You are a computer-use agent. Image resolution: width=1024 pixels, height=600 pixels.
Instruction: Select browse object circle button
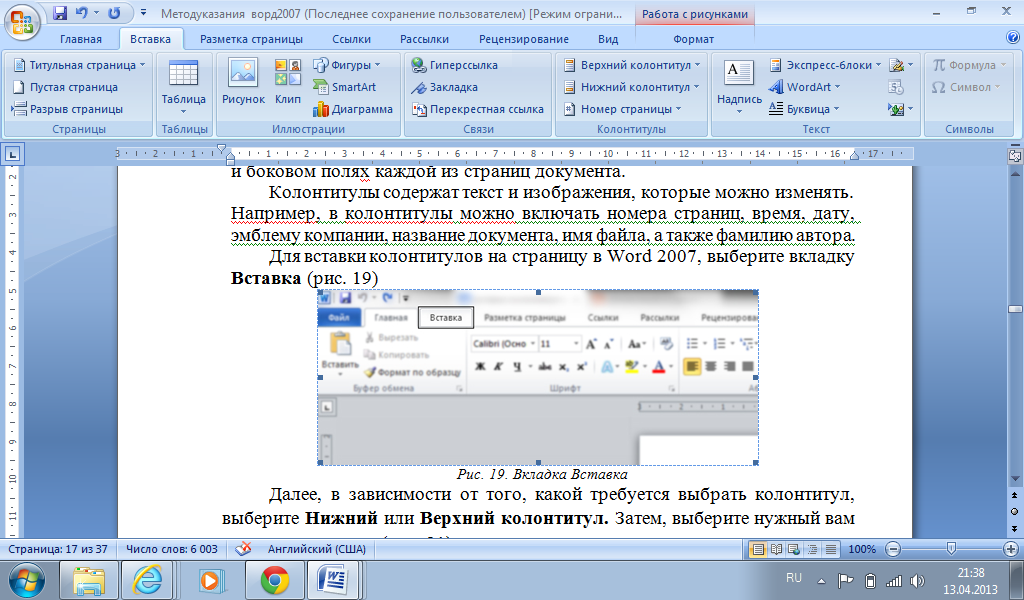coord(1015,512)
